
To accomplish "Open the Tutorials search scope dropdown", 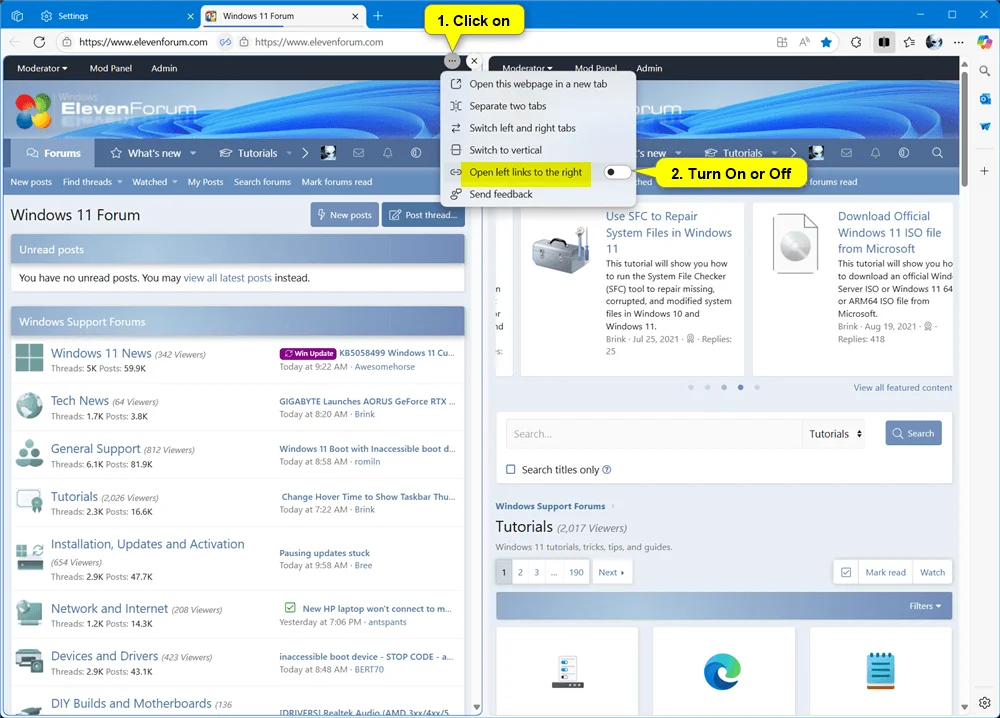I will [835, 434].
